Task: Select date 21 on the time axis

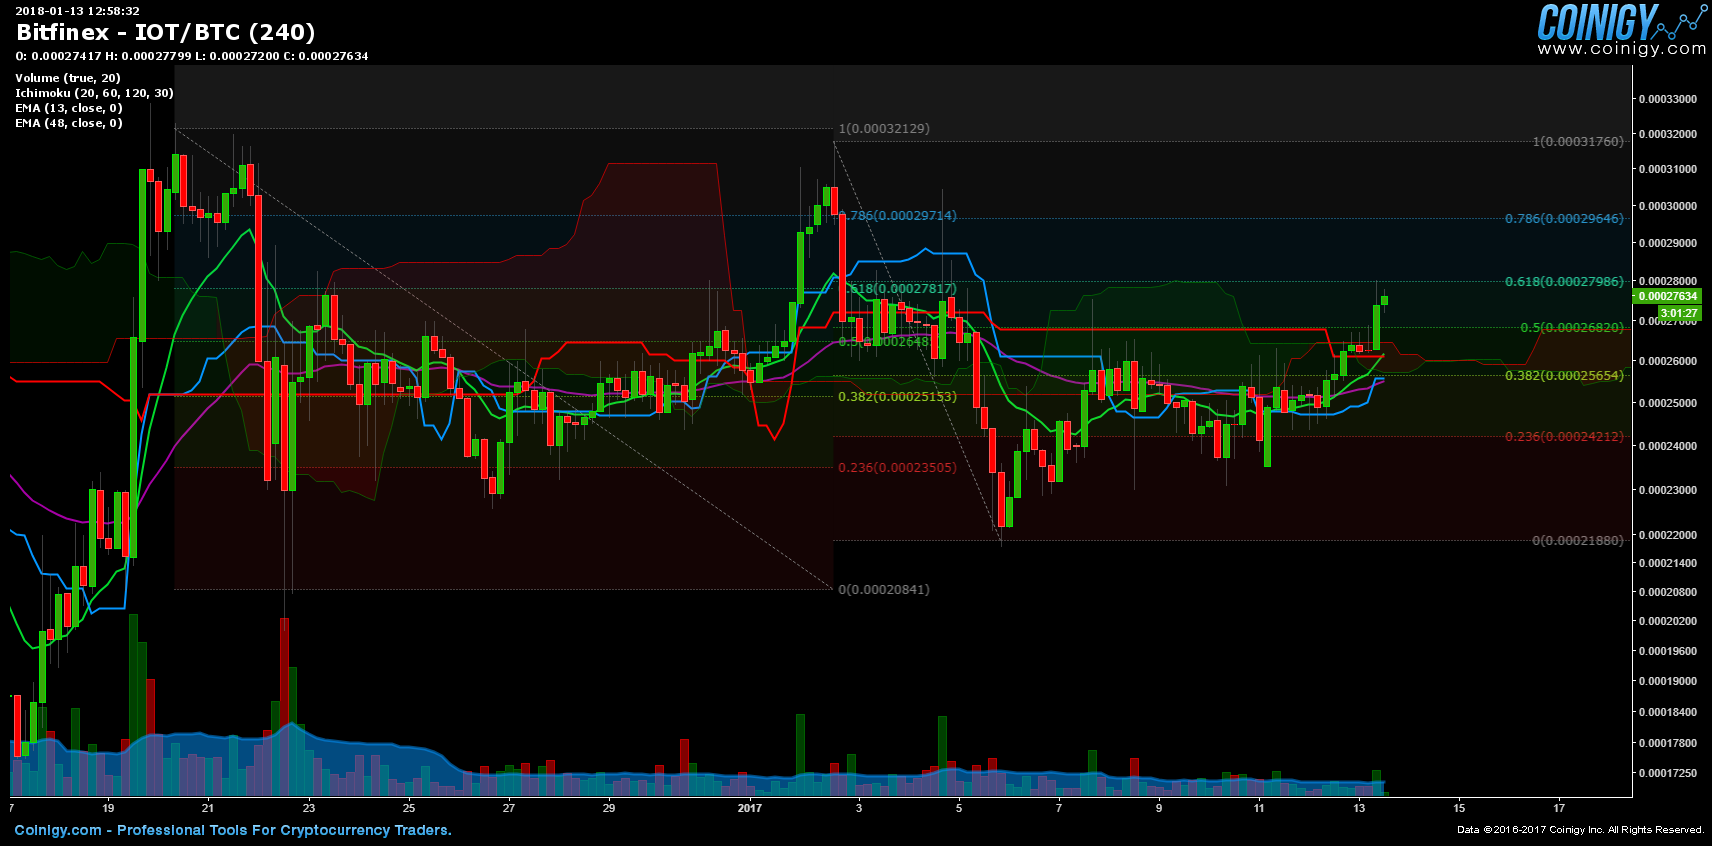Action: (x=208, y=808)
